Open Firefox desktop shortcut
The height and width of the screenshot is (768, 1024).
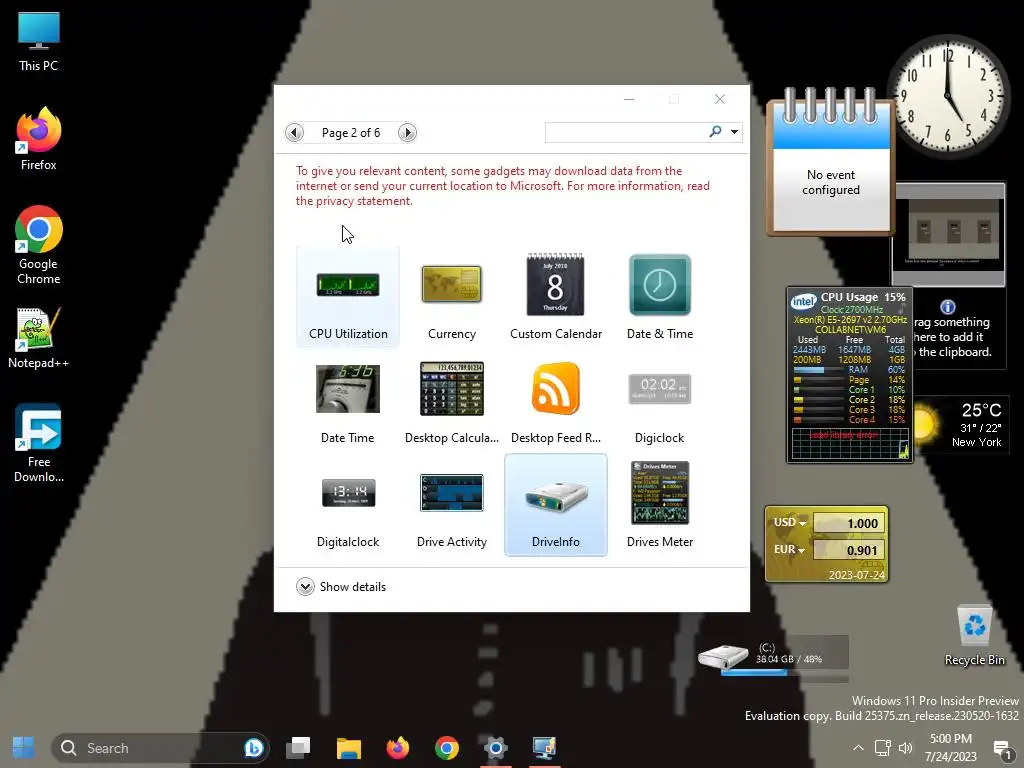point(39,139)
